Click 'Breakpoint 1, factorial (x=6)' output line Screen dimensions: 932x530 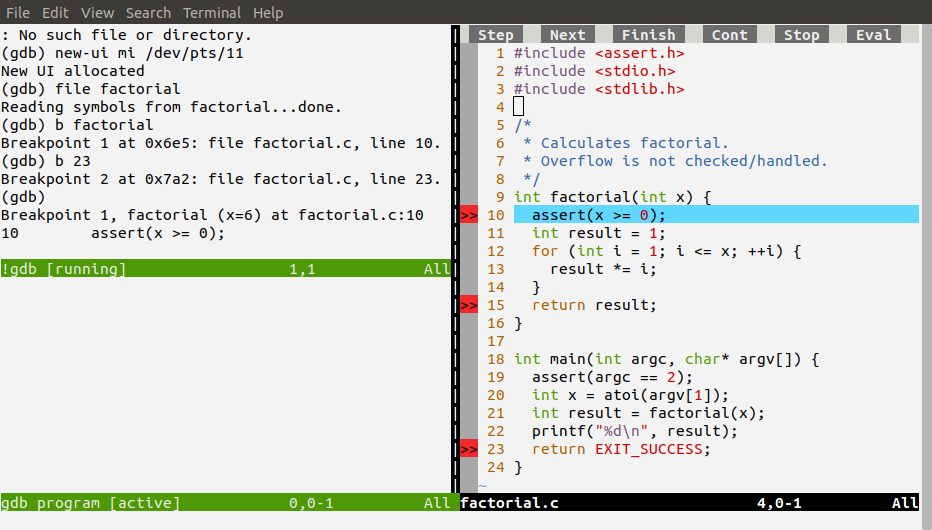pyautogui.click(x=212, y=214)
